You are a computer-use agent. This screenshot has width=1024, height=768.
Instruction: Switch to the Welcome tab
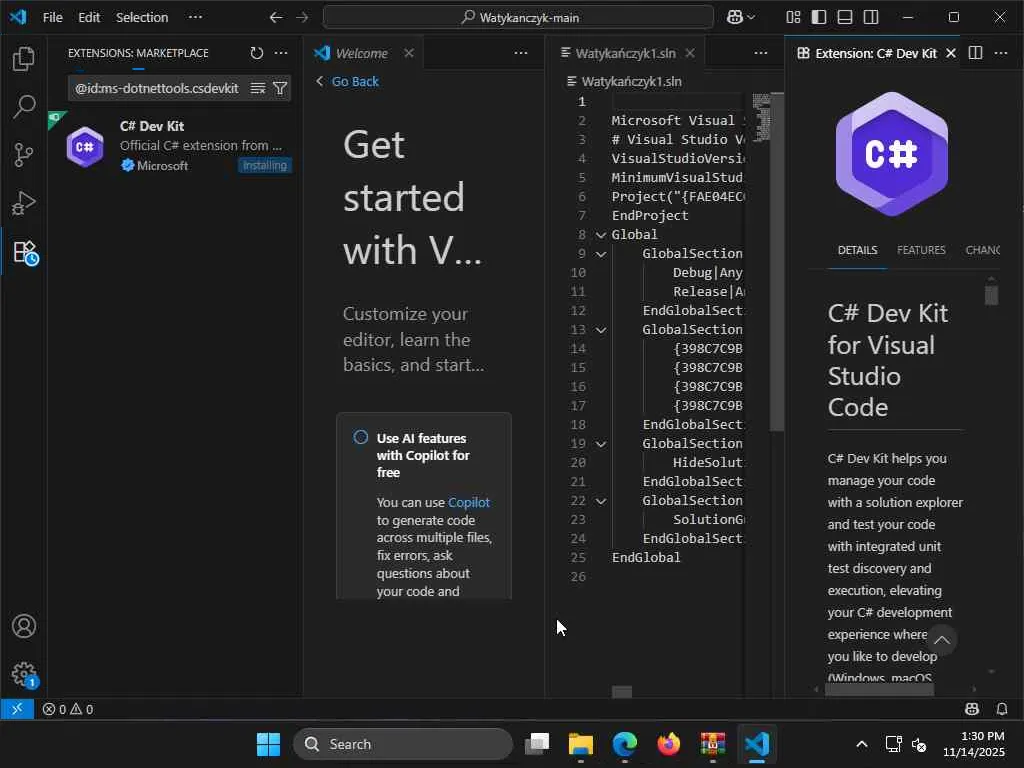click(x=361, y=53)
